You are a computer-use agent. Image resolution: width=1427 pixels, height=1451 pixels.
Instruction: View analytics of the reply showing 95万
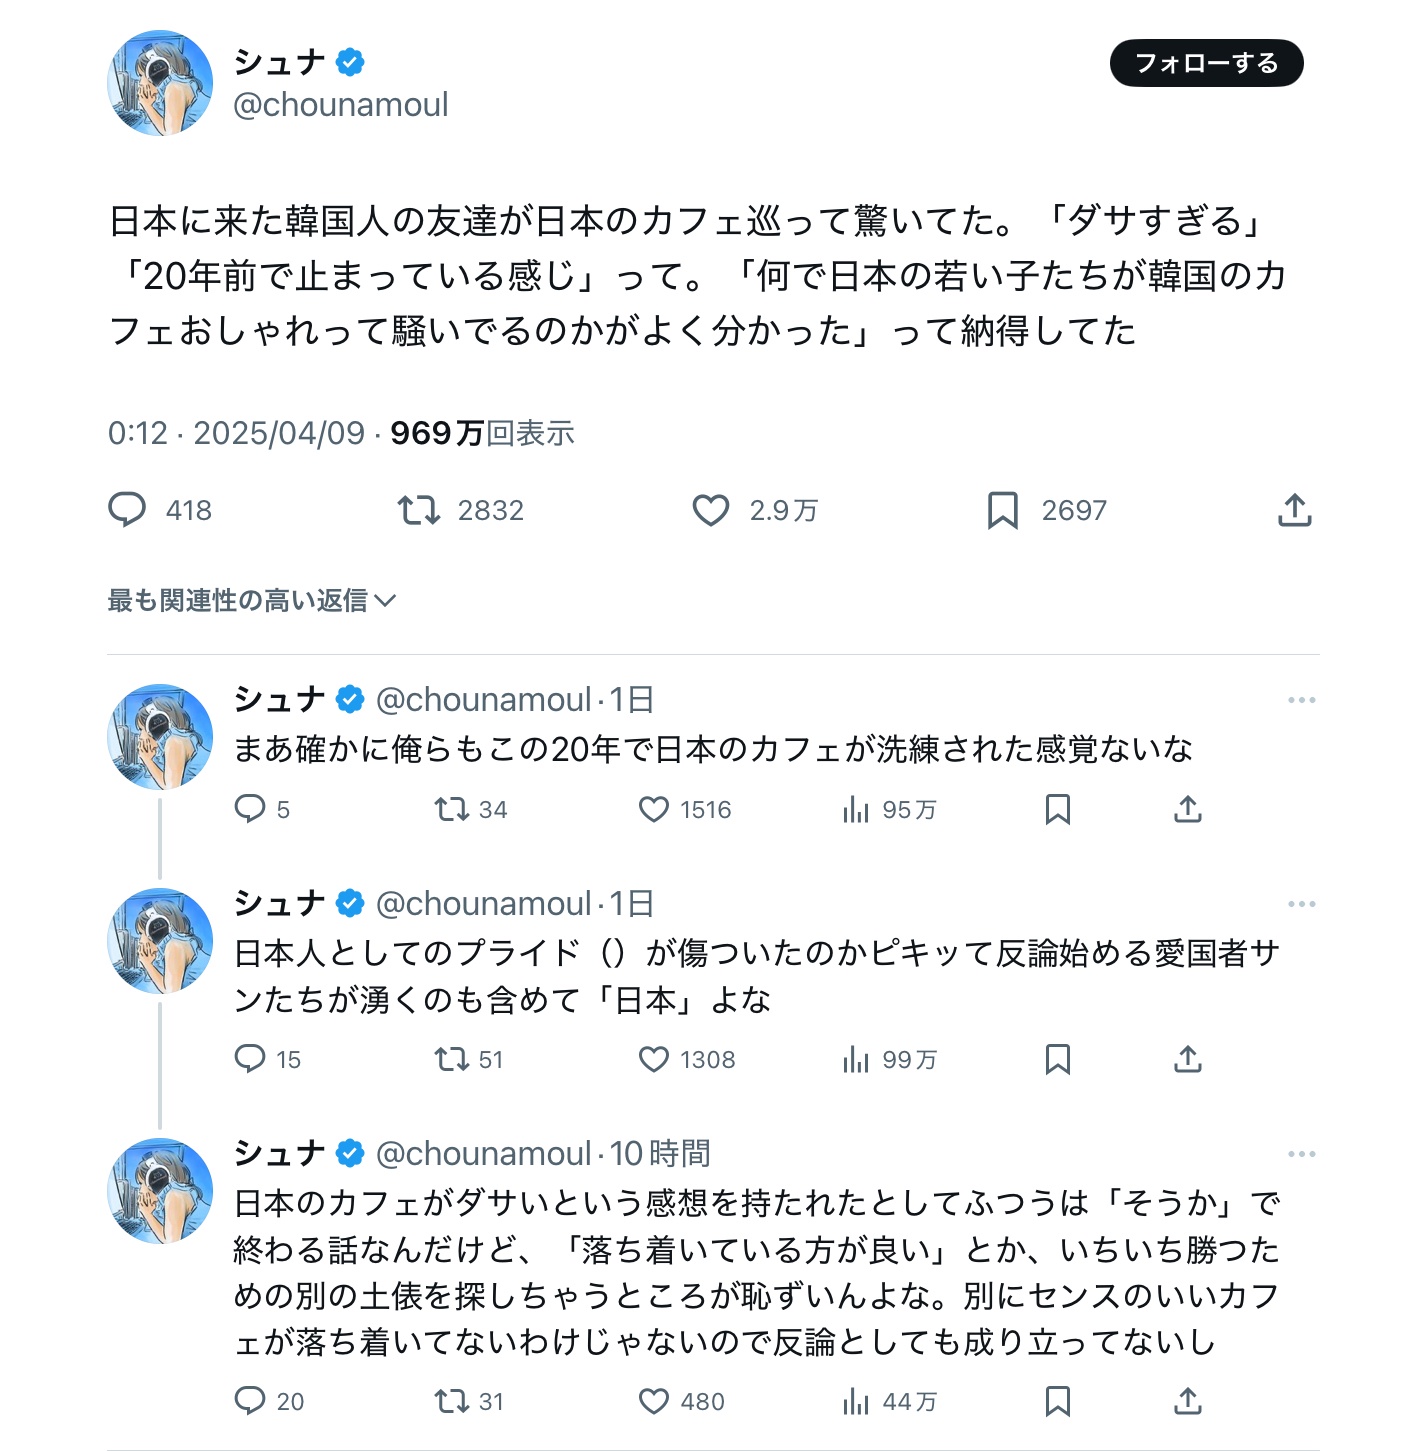tap(889, 809)
